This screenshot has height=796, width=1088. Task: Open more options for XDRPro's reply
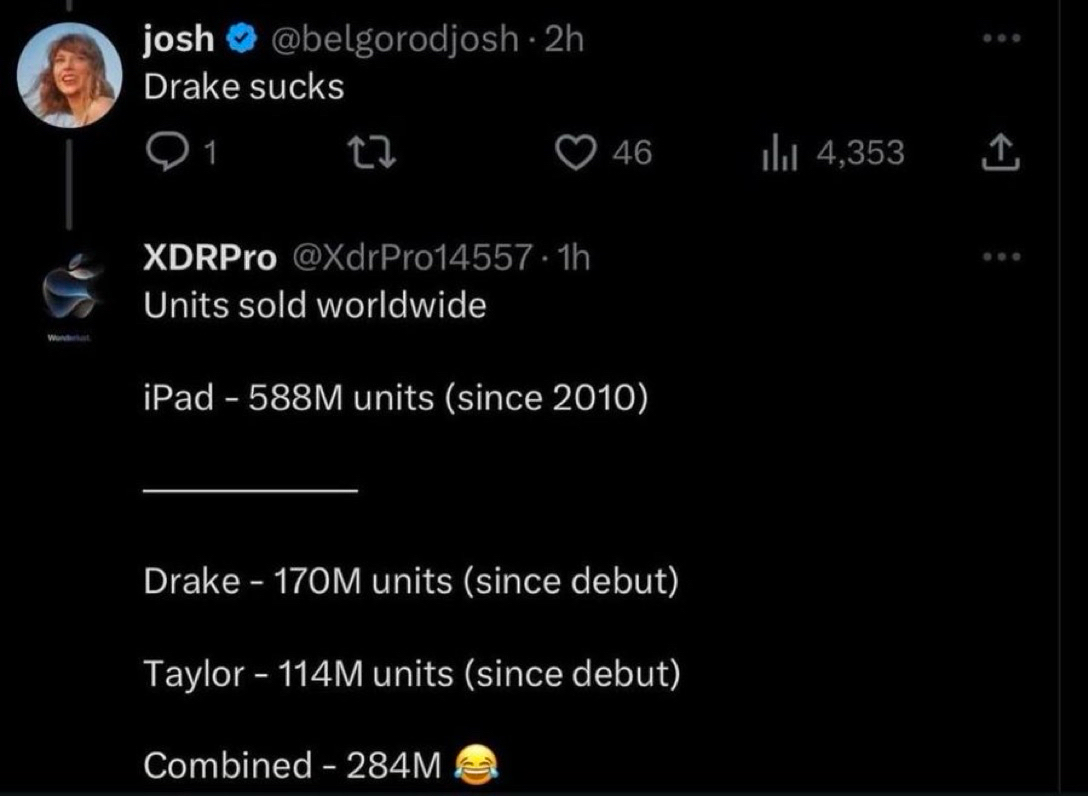1001,258
